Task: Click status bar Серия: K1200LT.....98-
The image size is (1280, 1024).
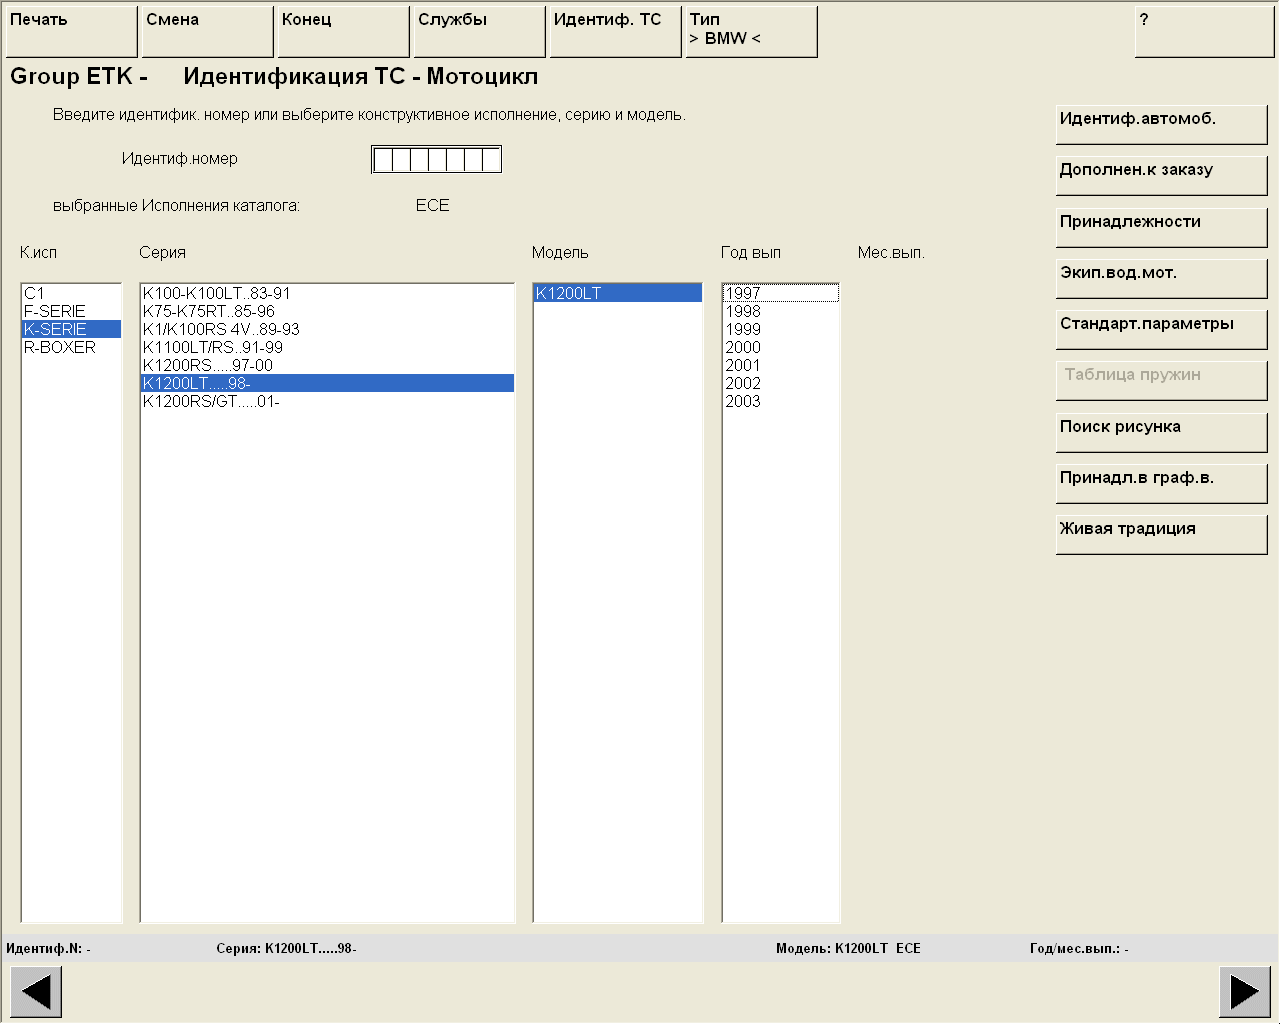Action: [286, 948]
